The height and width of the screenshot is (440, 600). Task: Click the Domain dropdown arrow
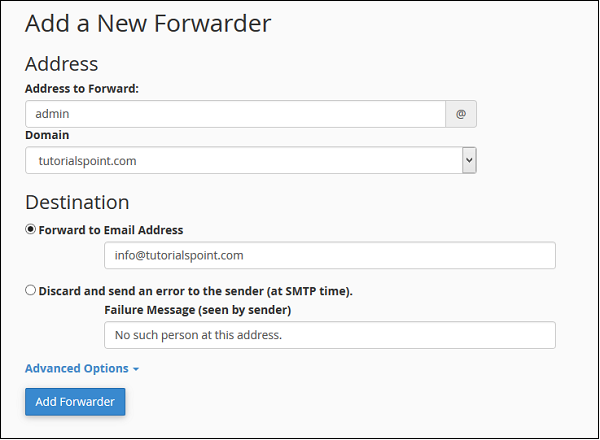(469, 160)
